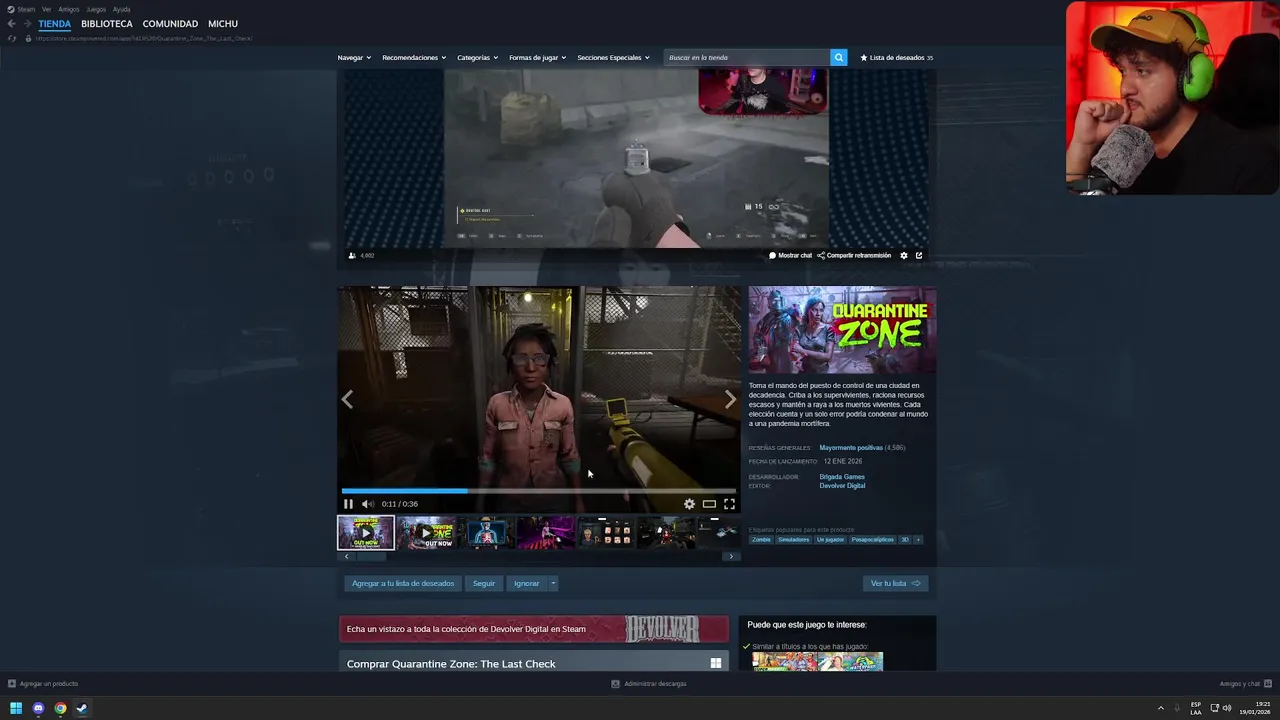The image size is (1280, 720).
Task: Open broadcast settings gear
Action: pyautogui.click(x=904, y=255)
